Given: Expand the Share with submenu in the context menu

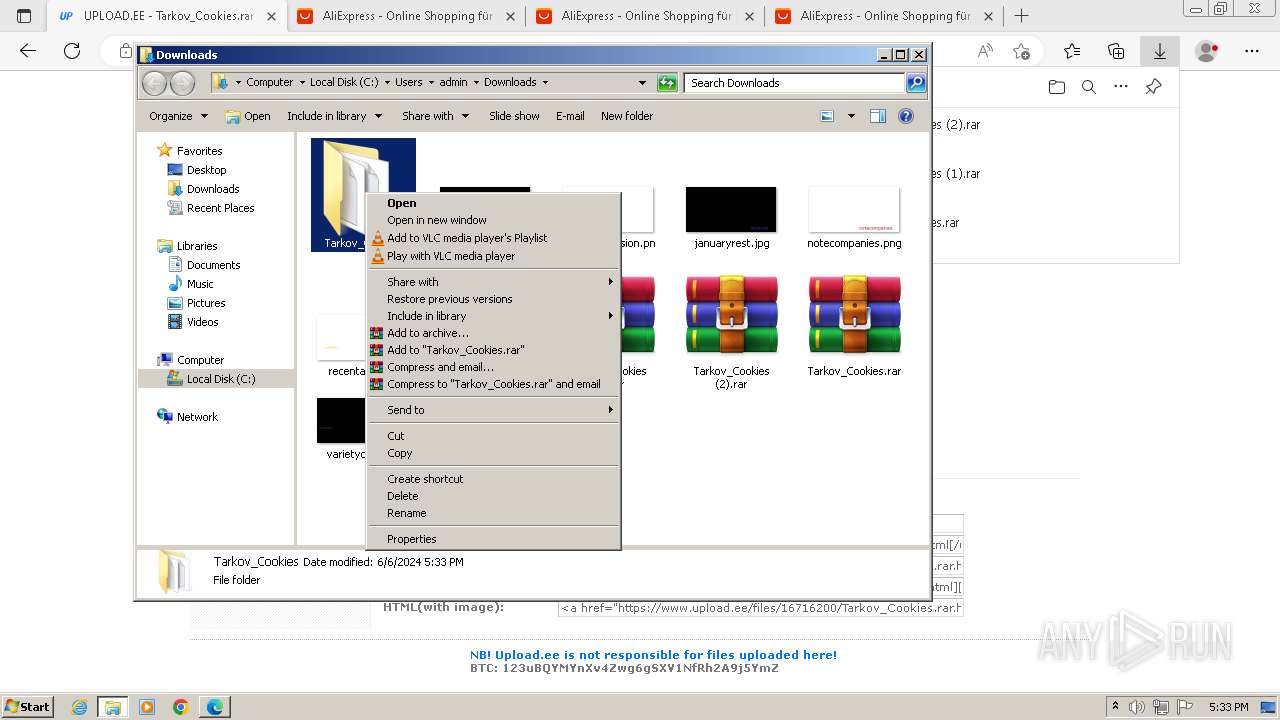Looking at the screenshot, I should pos(494,282).
